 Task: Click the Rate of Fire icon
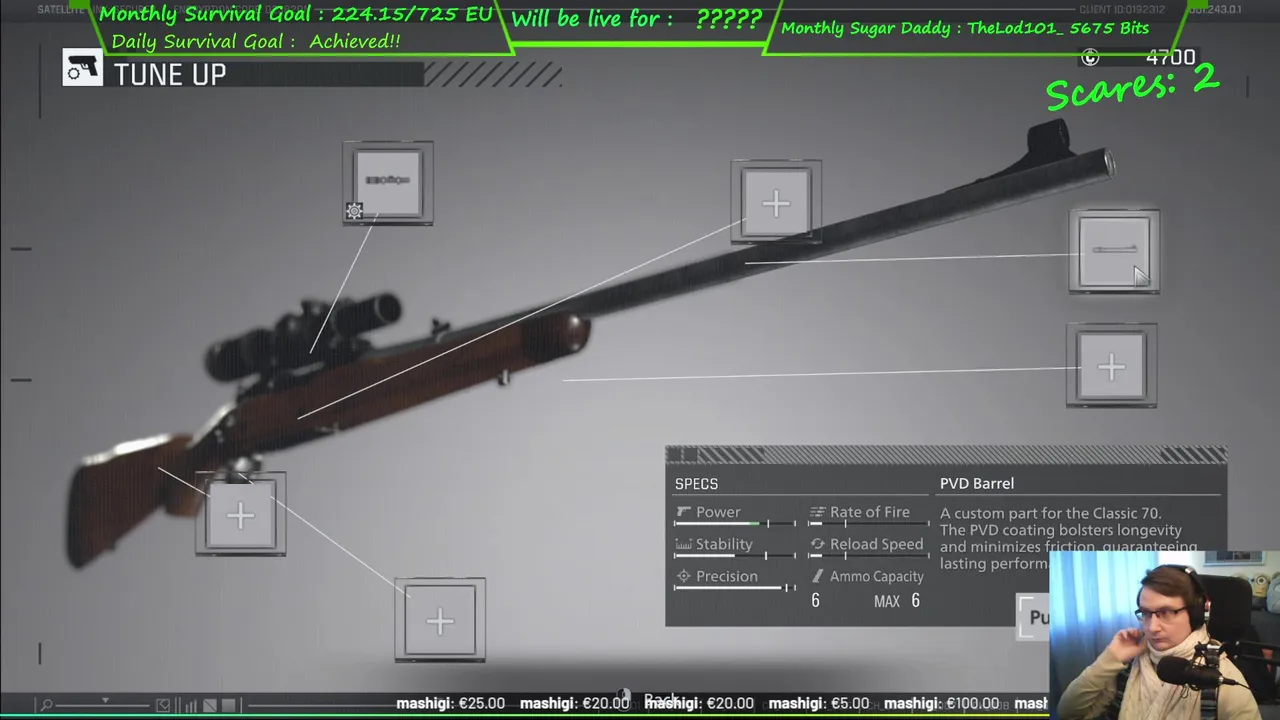(x=817, y=512)
